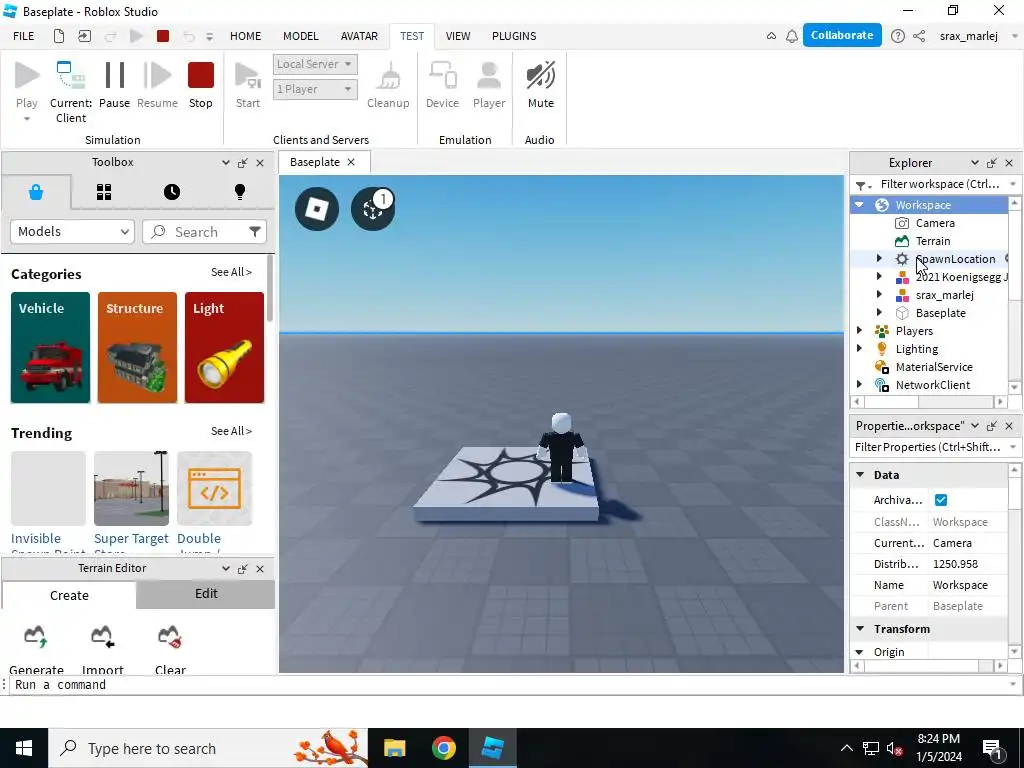Viewport: 1024px width, 768px height.
Task: Click See All next to Trending
Action: click(x=231, y=431)
